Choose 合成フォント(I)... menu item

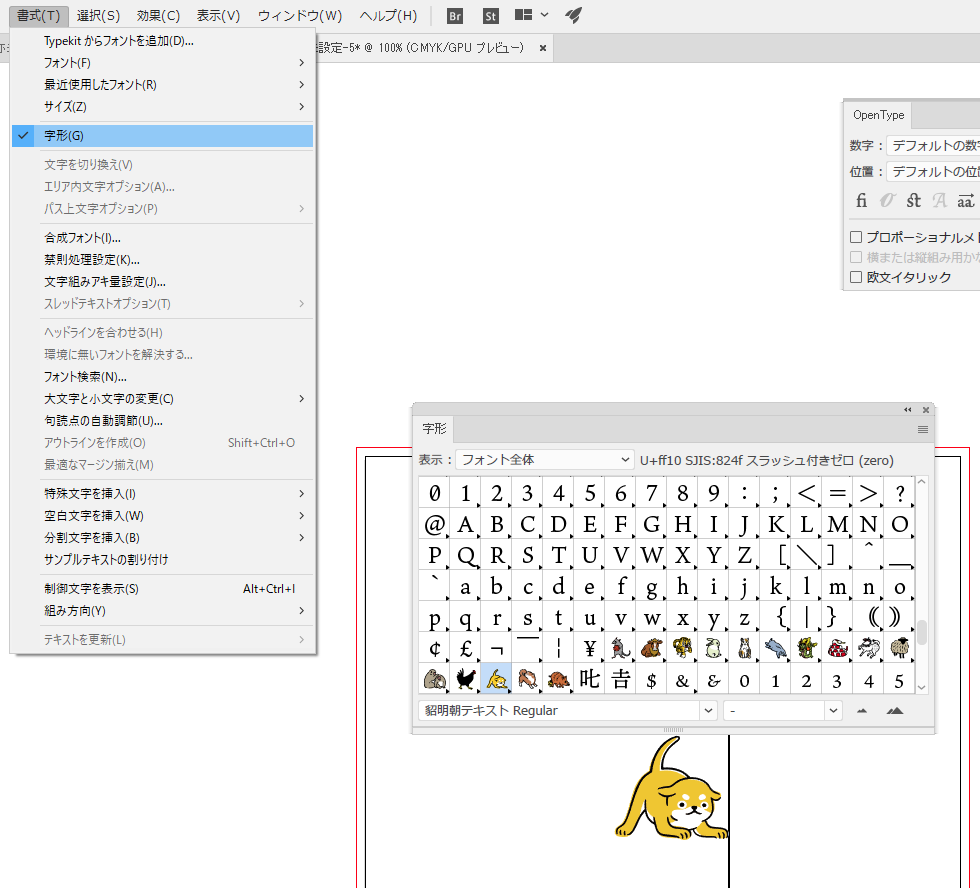(162, 237)
